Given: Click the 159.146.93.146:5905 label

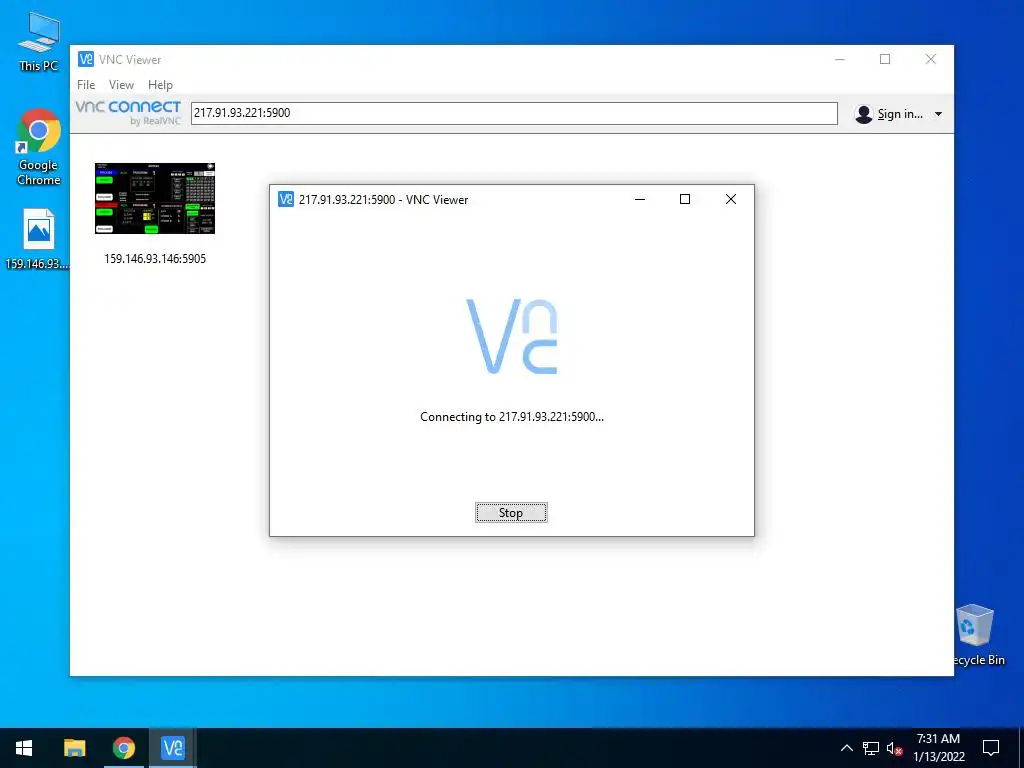Looking at the screenshot, I should pyautogui.click(x=155, y=259).
